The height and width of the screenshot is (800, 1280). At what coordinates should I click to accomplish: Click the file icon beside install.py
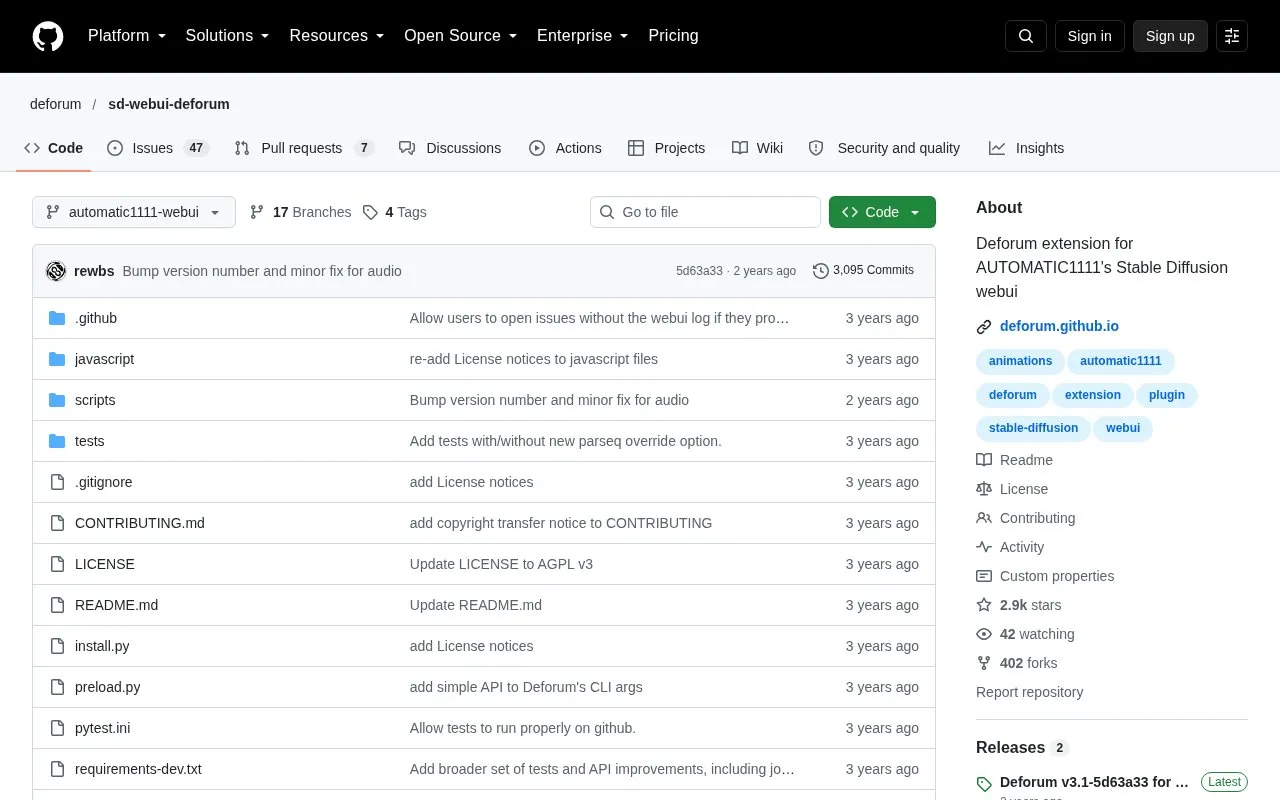tap(57, 646)
